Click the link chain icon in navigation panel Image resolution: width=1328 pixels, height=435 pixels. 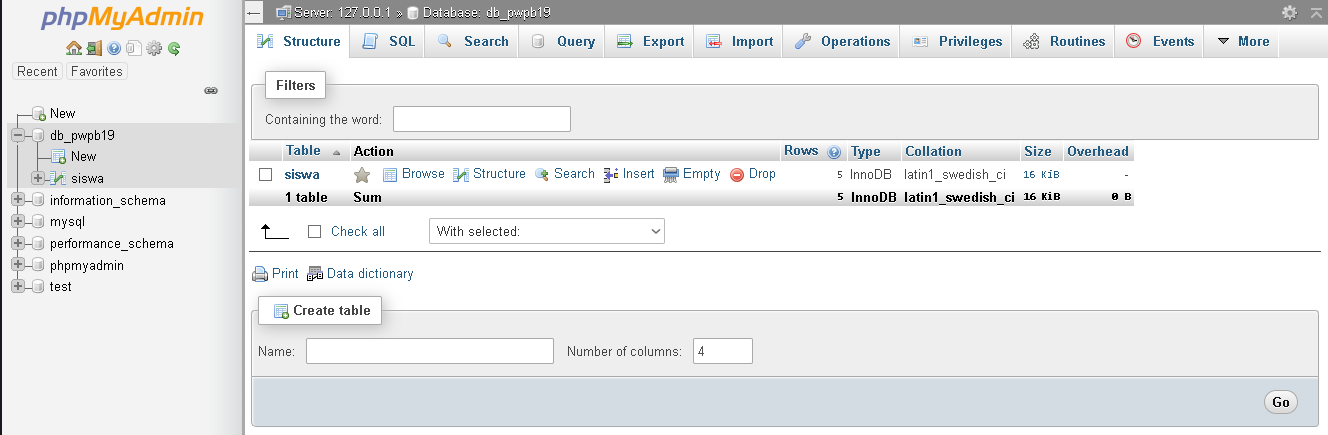(x=211, y=90)
